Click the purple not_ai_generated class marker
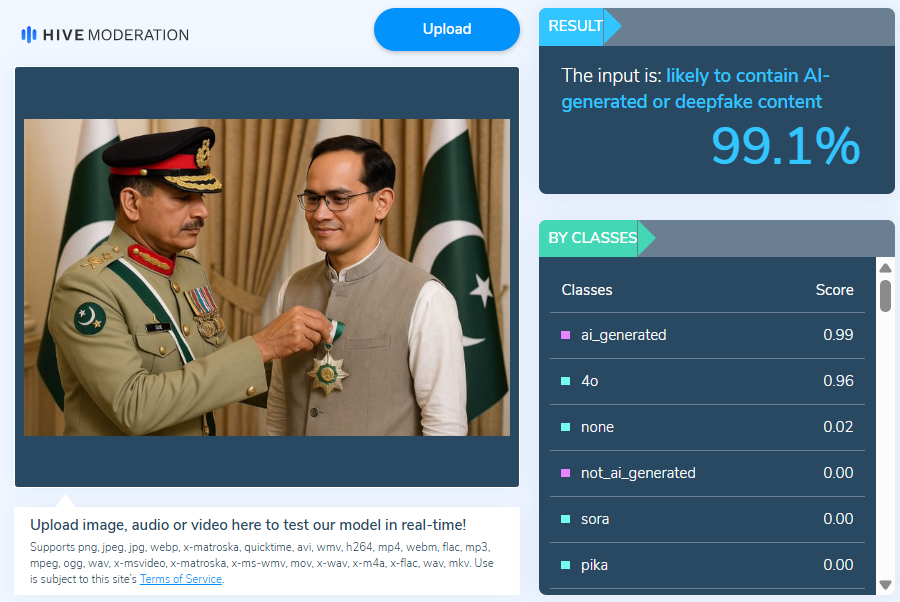The width and height of the screenshot is (900, 602). tap(565, 473)
